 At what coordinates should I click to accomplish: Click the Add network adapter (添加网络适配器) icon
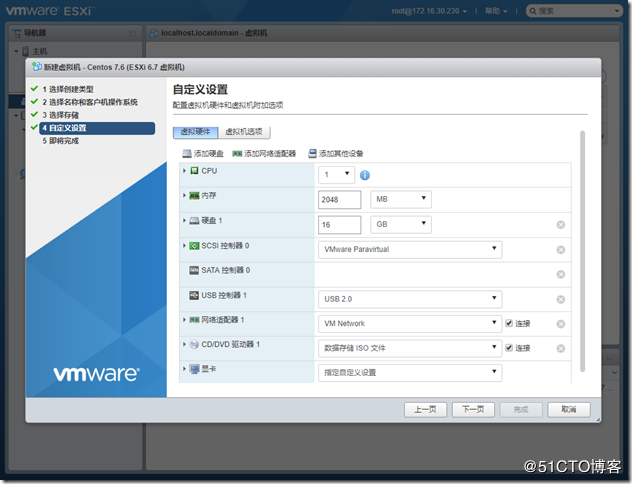click(x=237, y=154)
